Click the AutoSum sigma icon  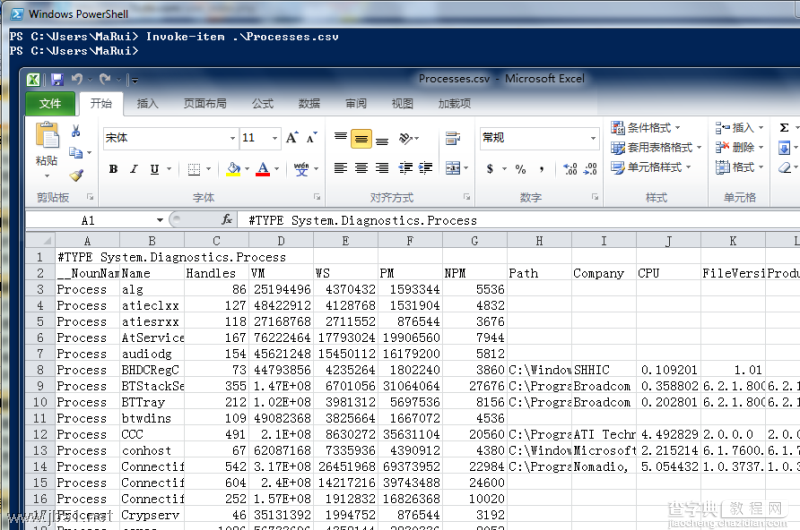click(784, 128)
